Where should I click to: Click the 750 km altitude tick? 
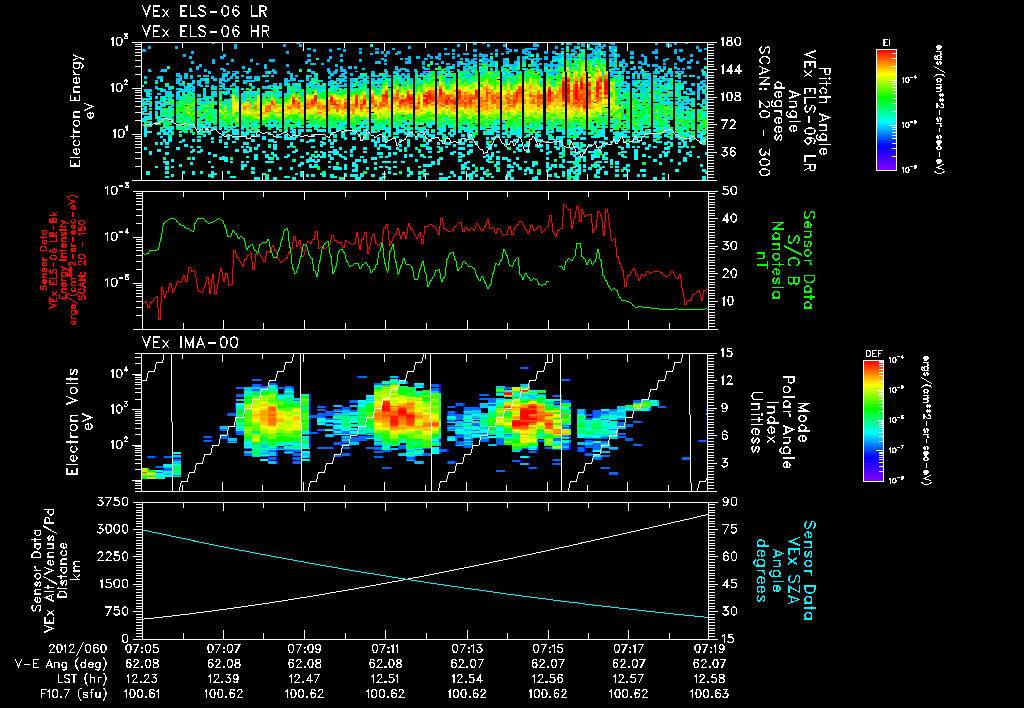(x=117, y=611)
